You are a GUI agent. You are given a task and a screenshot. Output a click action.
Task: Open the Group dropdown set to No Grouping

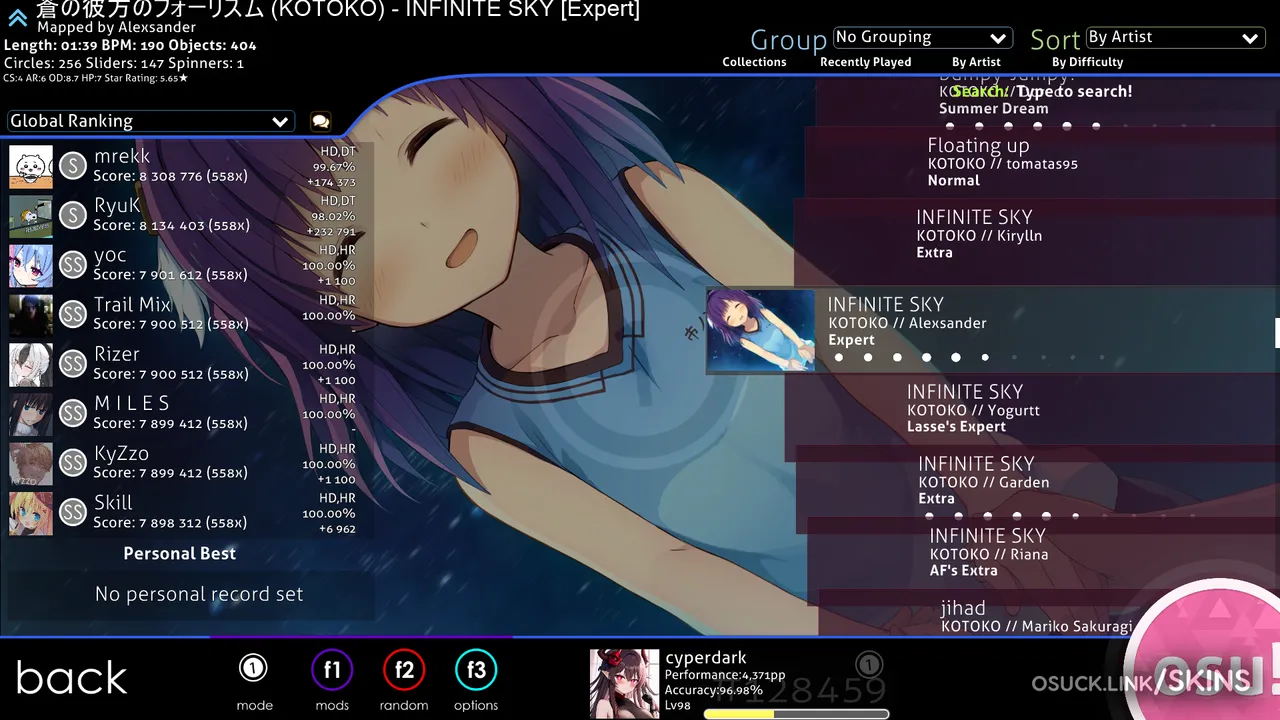922,38
